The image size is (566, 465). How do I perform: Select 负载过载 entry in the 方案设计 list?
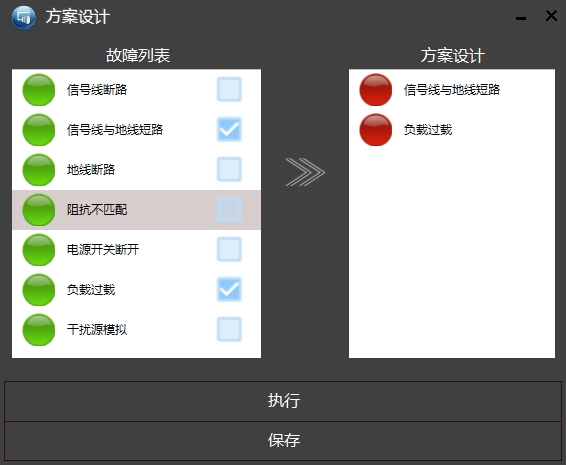click(x=452, y=130)
